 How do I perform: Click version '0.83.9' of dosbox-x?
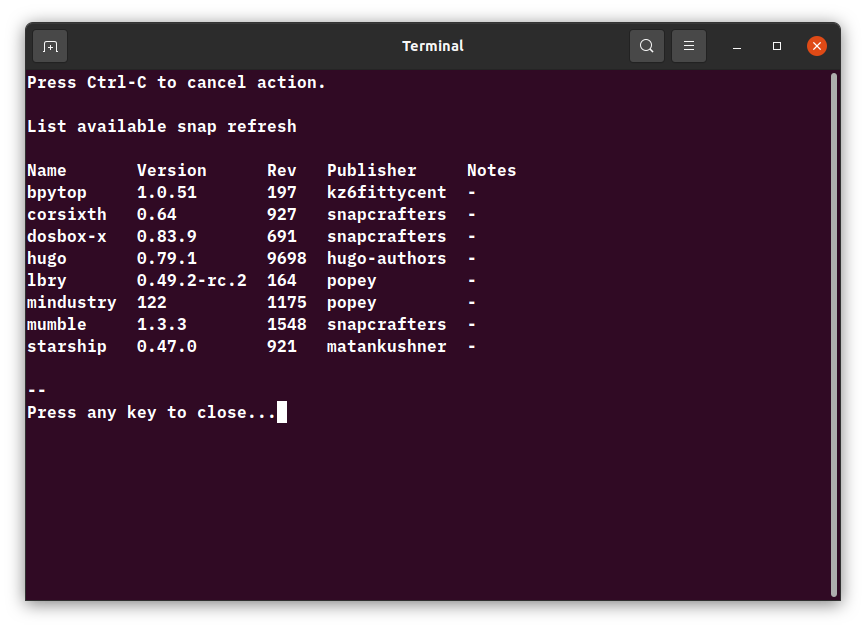167,236
